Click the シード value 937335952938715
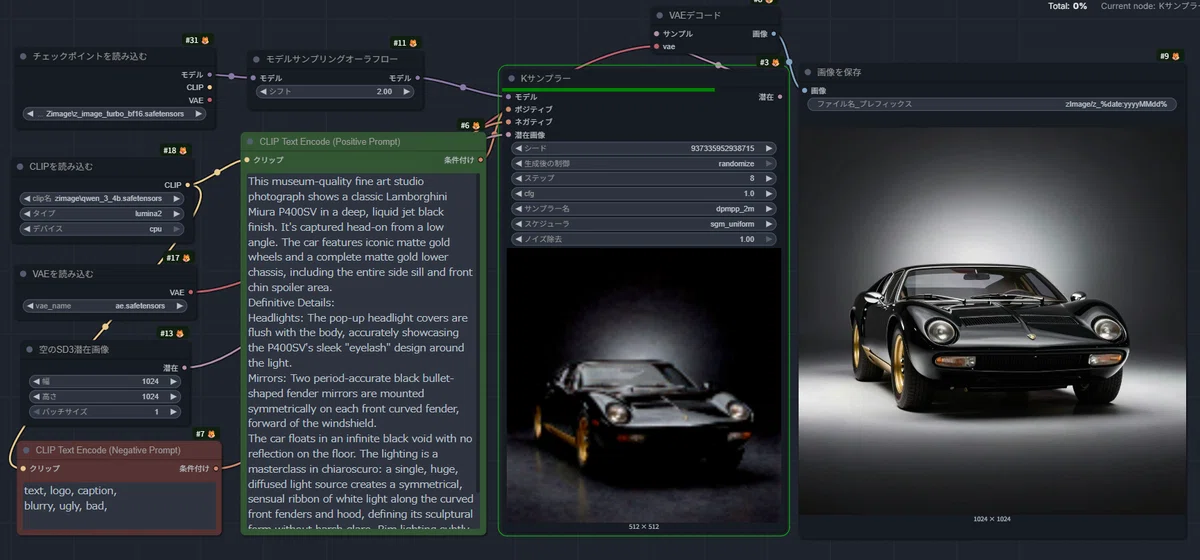This screenshot has width=1200, height=560. coord(722,148)
